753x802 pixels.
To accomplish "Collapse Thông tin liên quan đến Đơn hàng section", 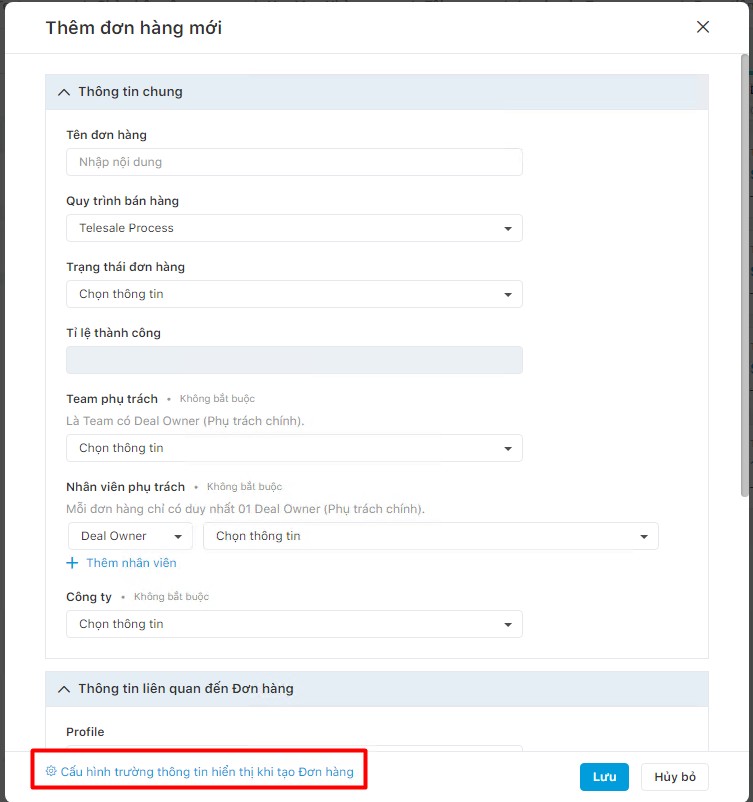I will click(x=64, y=689).
